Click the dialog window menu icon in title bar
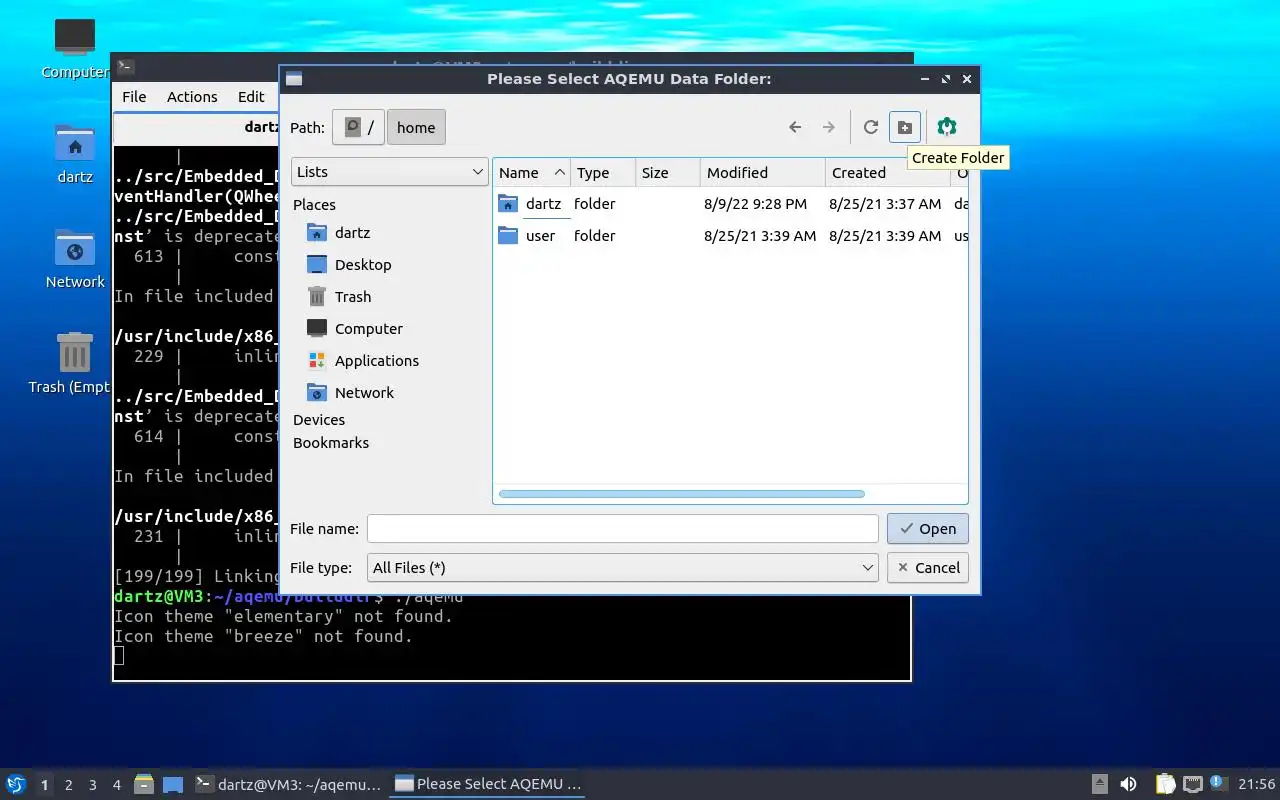The width and height of the screenshot is (1280, 800). (x=294, y=79)
